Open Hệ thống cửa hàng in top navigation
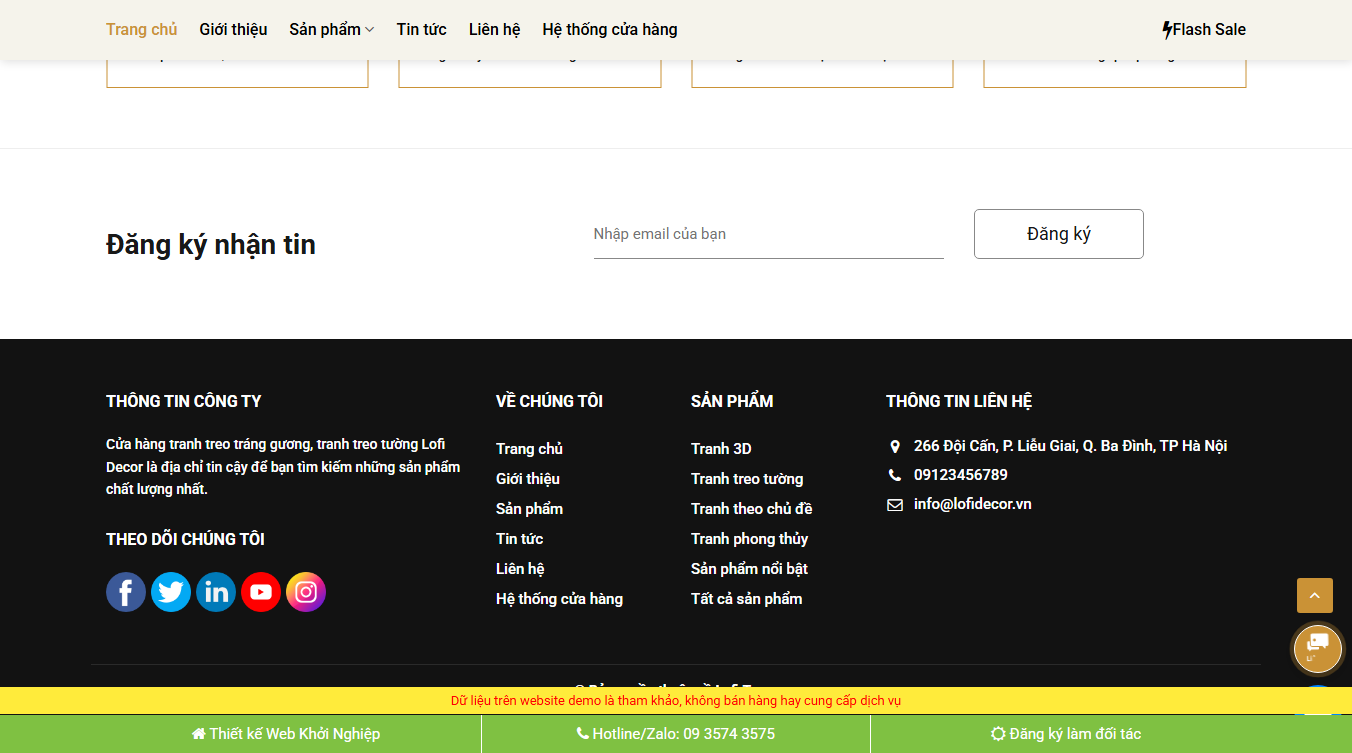Screen dimensions: 1352x753 point(610,30)
